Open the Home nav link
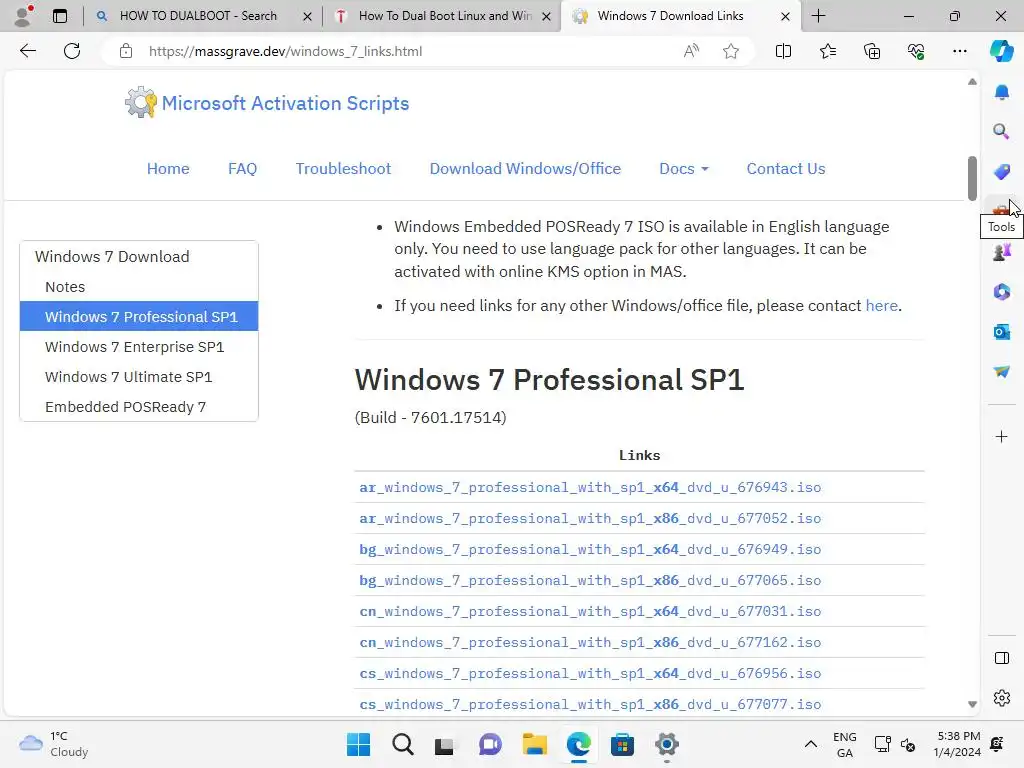The width and height of the screenshot is (1024, 768). tap(168, 168)
